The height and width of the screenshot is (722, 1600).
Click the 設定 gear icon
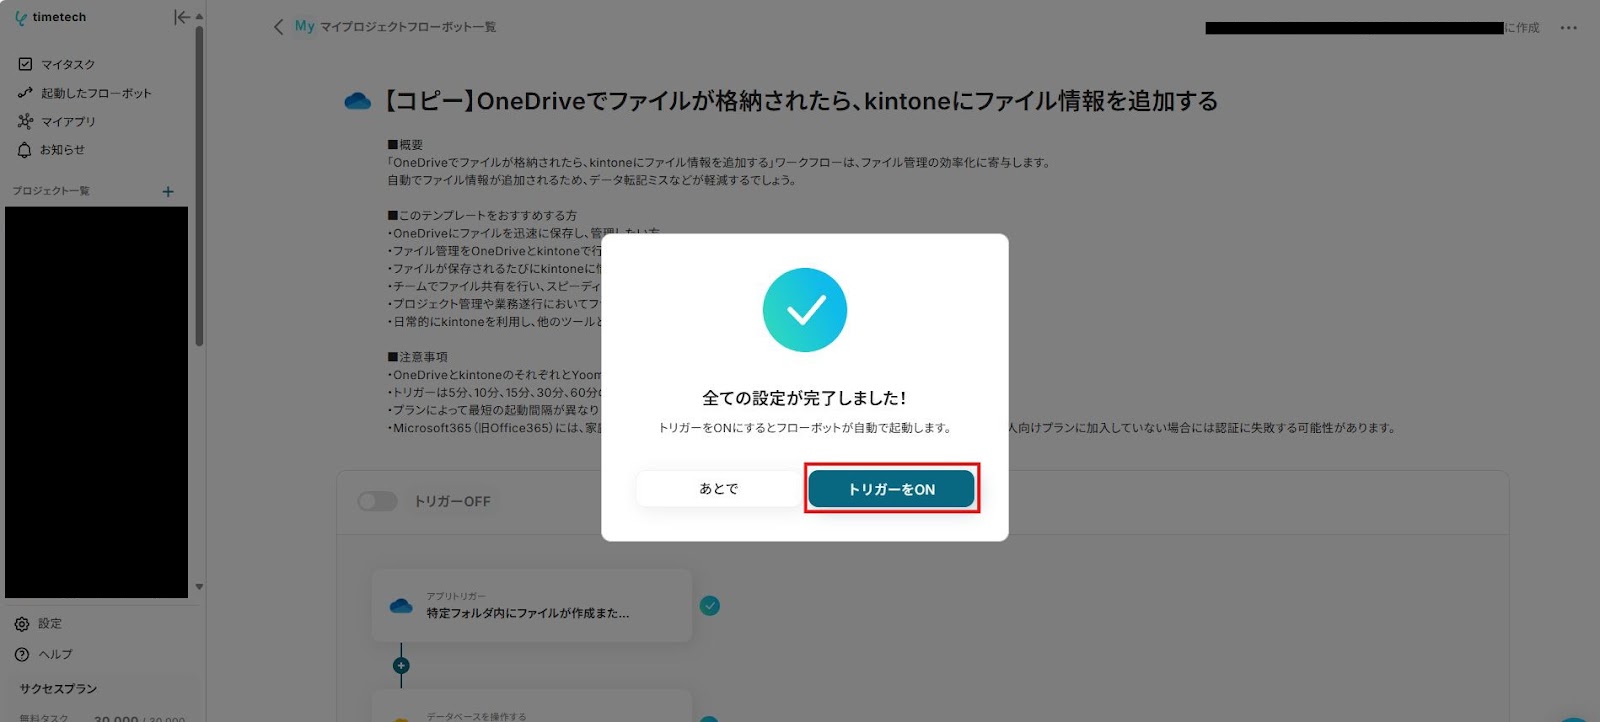tap(22, 624)
